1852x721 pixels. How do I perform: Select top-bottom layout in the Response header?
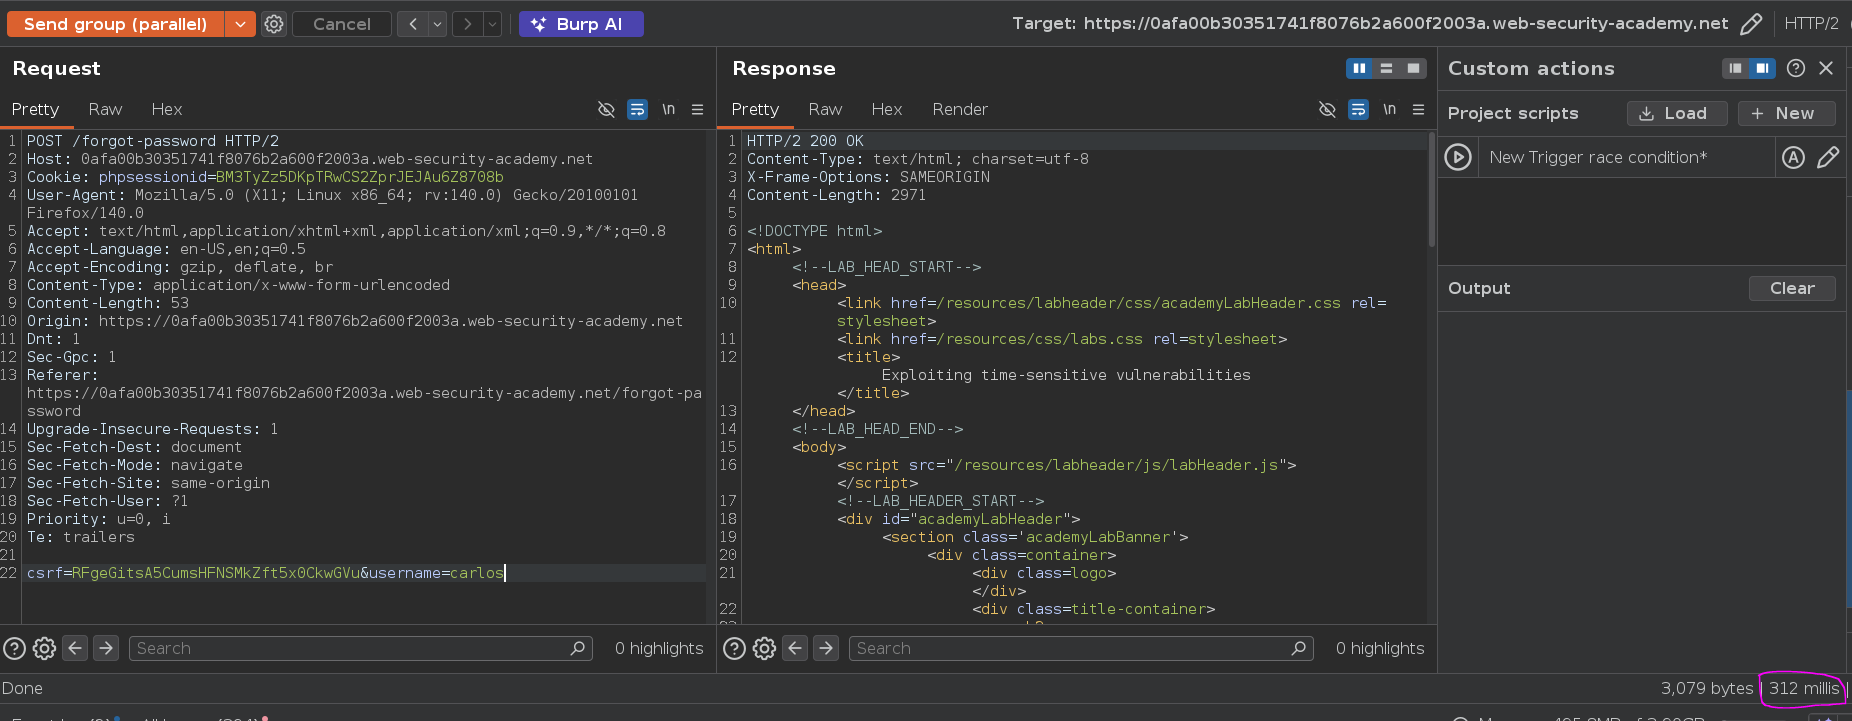pyautogui.click(x=1386, y=68)
